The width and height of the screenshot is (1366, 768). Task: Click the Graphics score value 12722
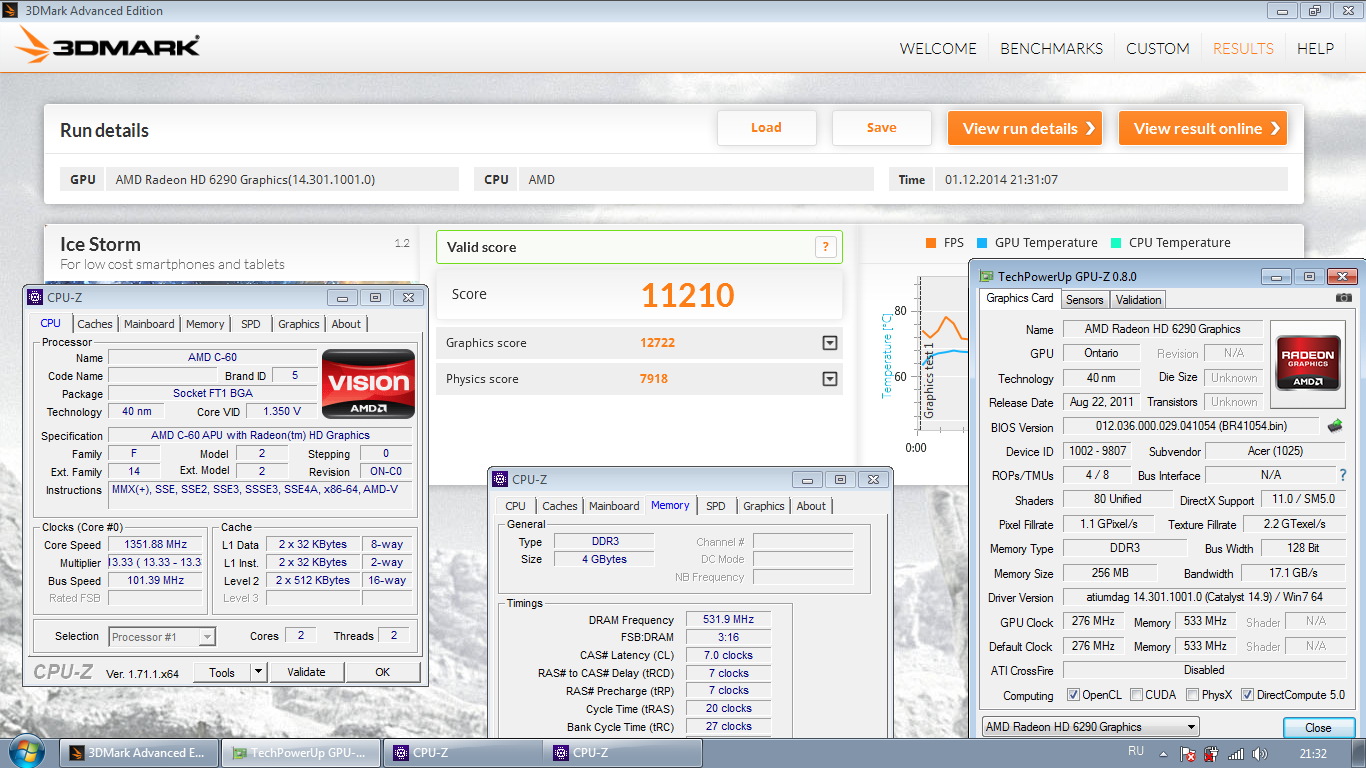pos(658,343)
